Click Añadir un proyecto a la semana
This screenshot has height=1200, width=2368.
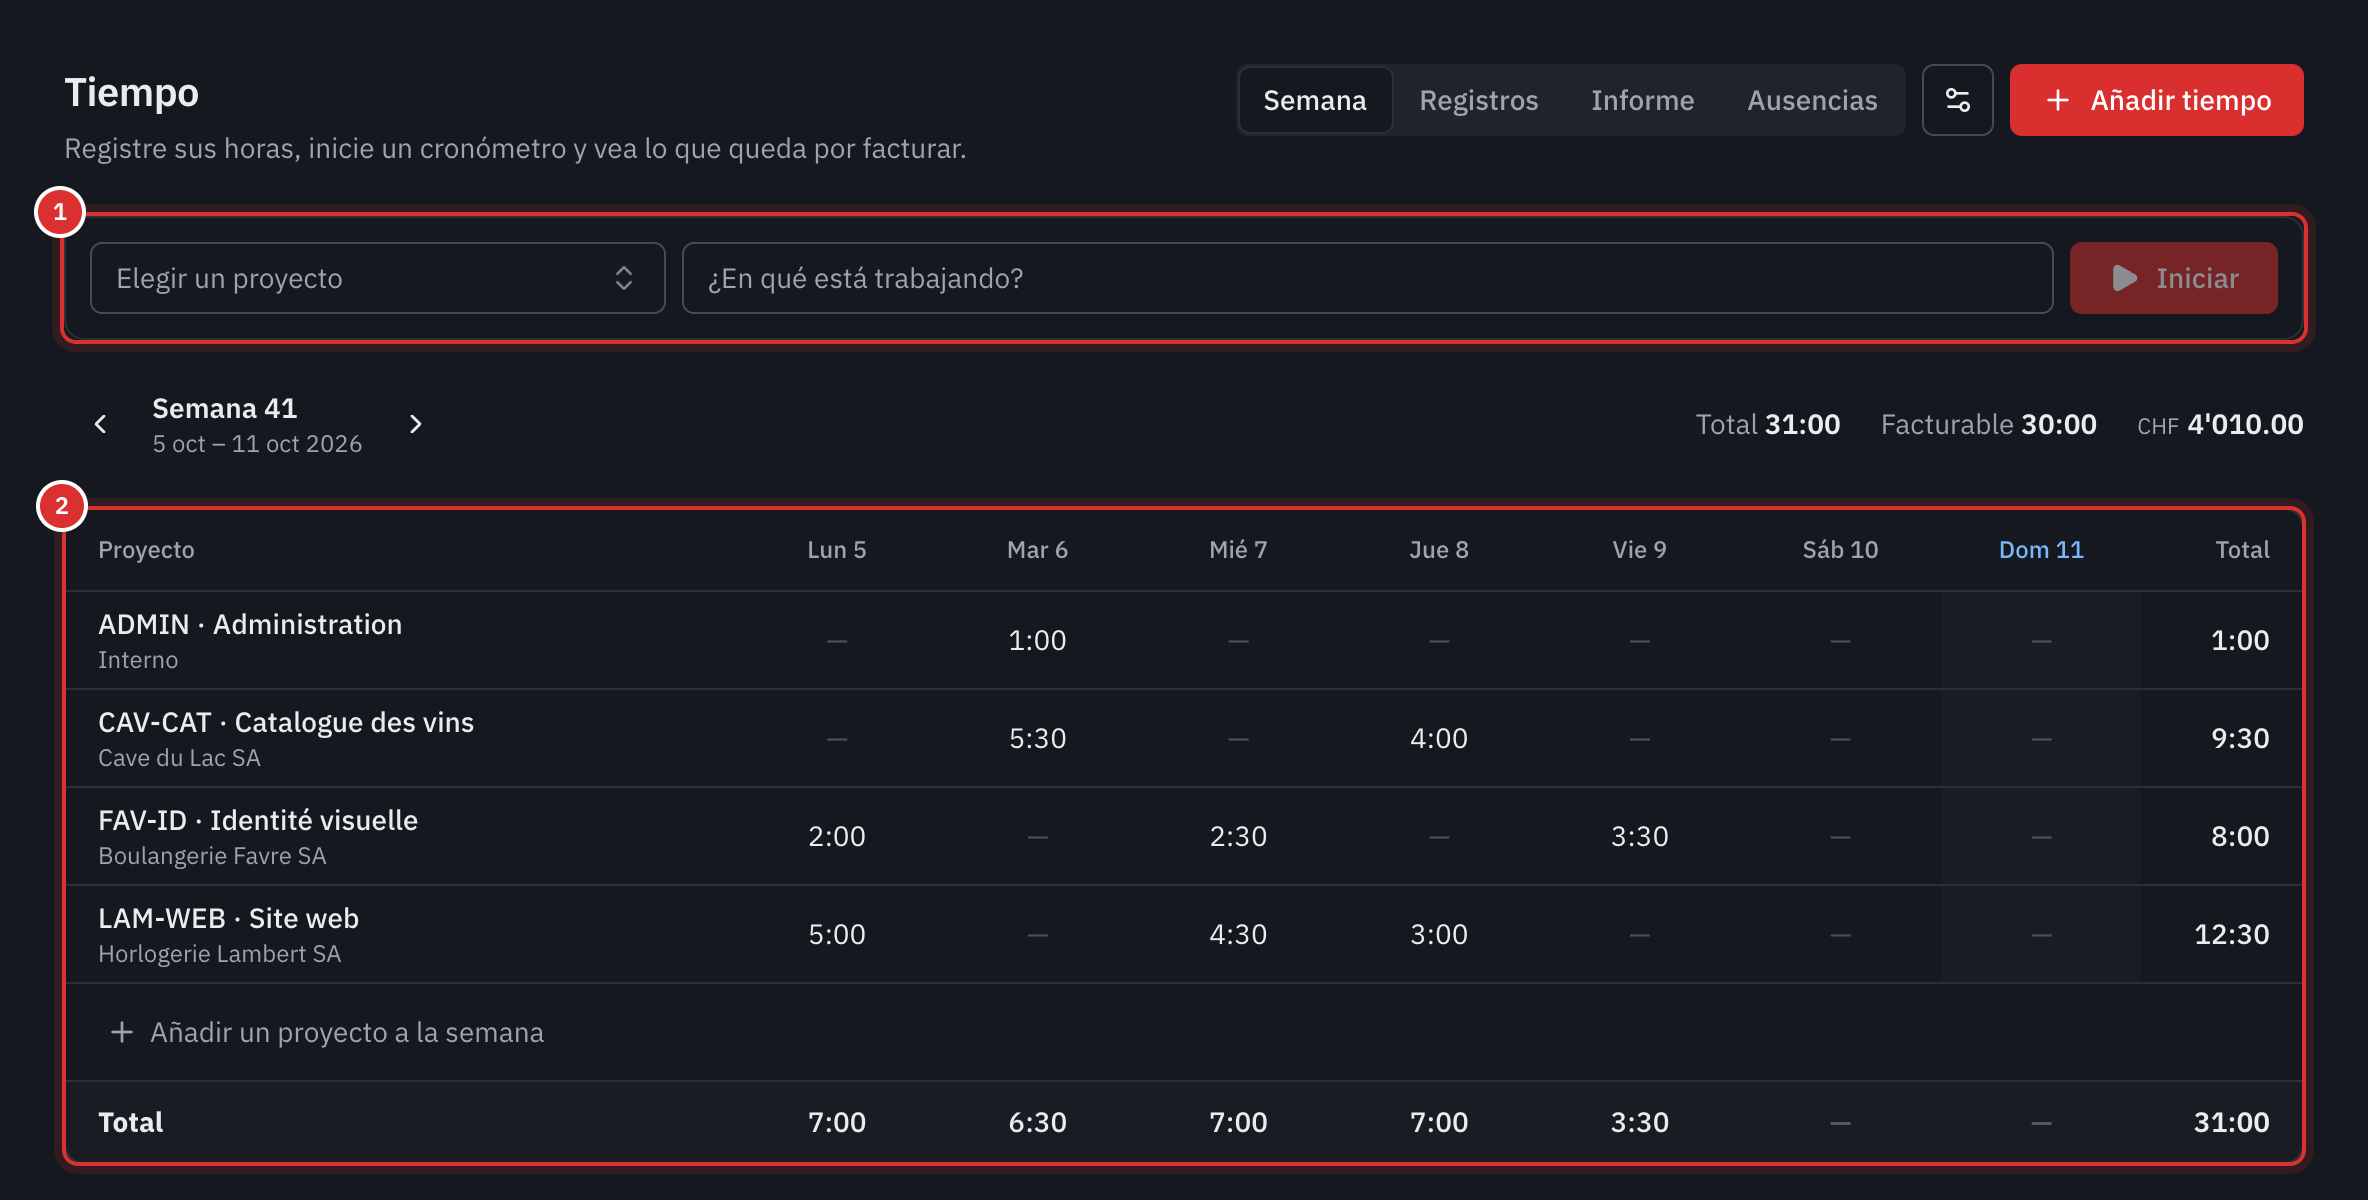(x=327, y=1032)
